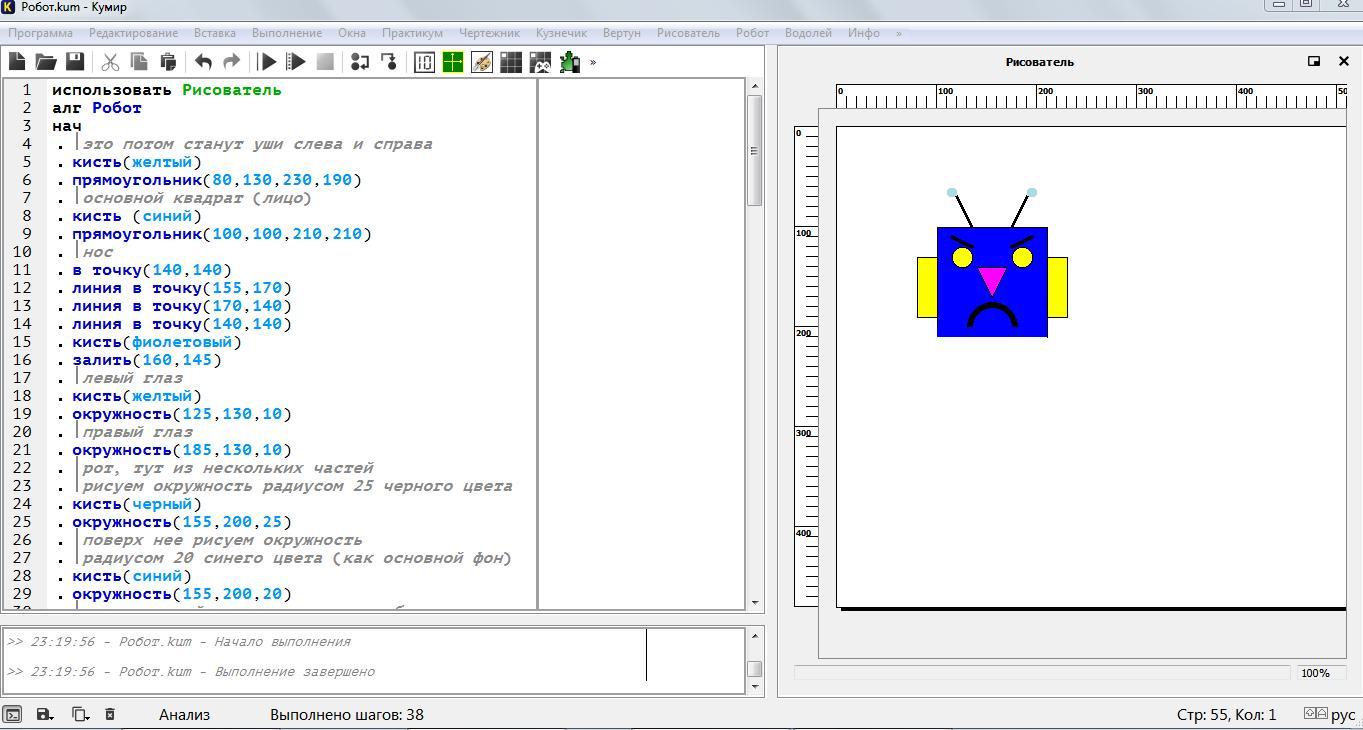Screen dimensions: 1363x730
Task: Open the Рисователь menu
Action: 688,33
